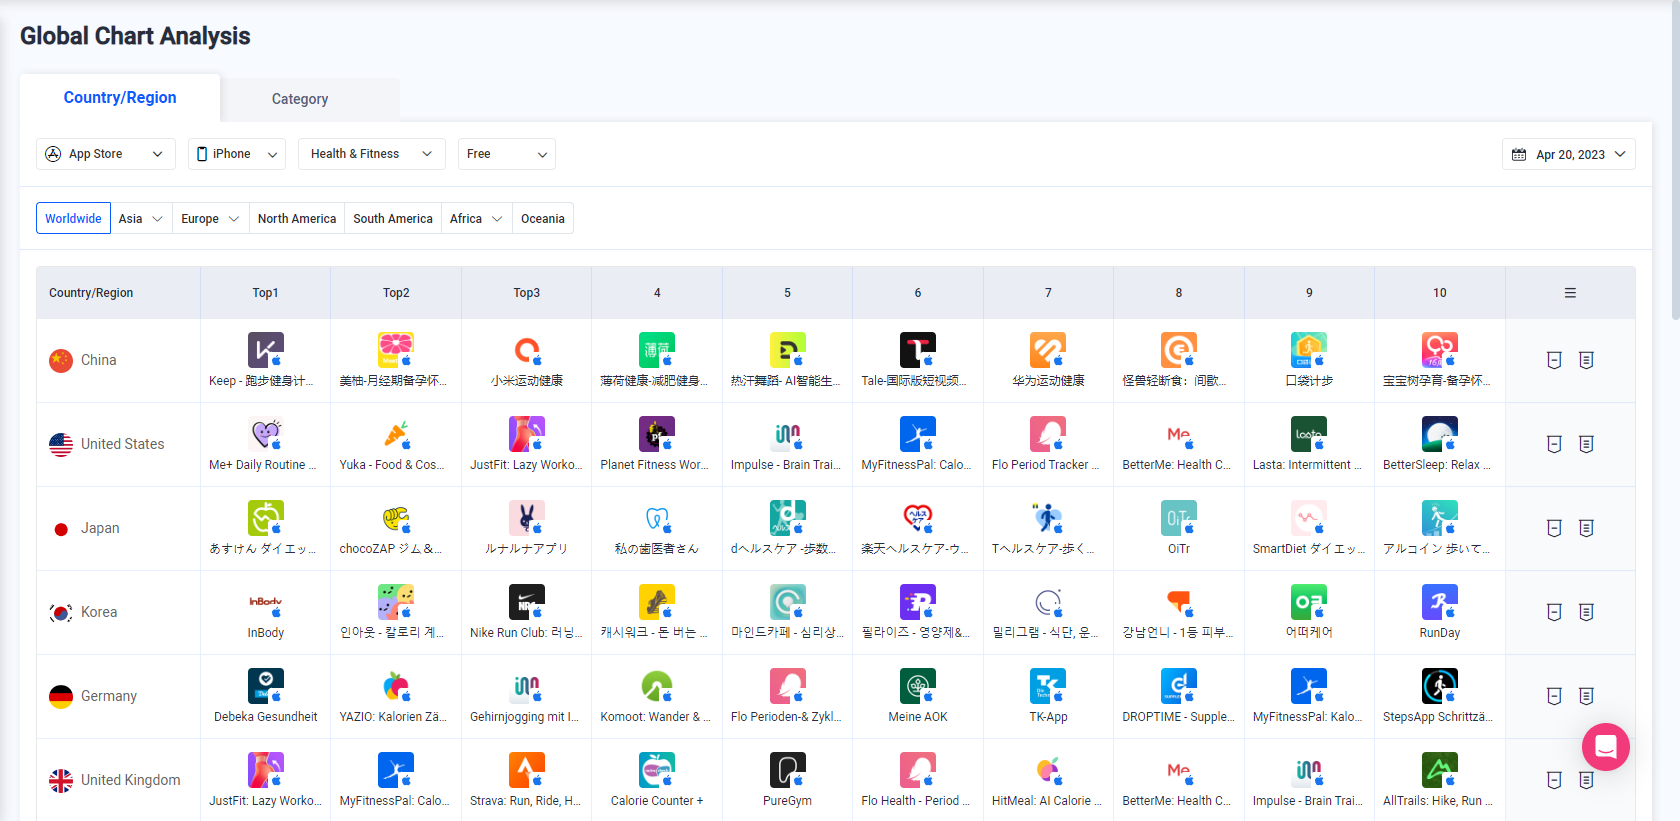Open the StepsApp Schrittzähler icon
The image size is (1680, 821).
1440,686
